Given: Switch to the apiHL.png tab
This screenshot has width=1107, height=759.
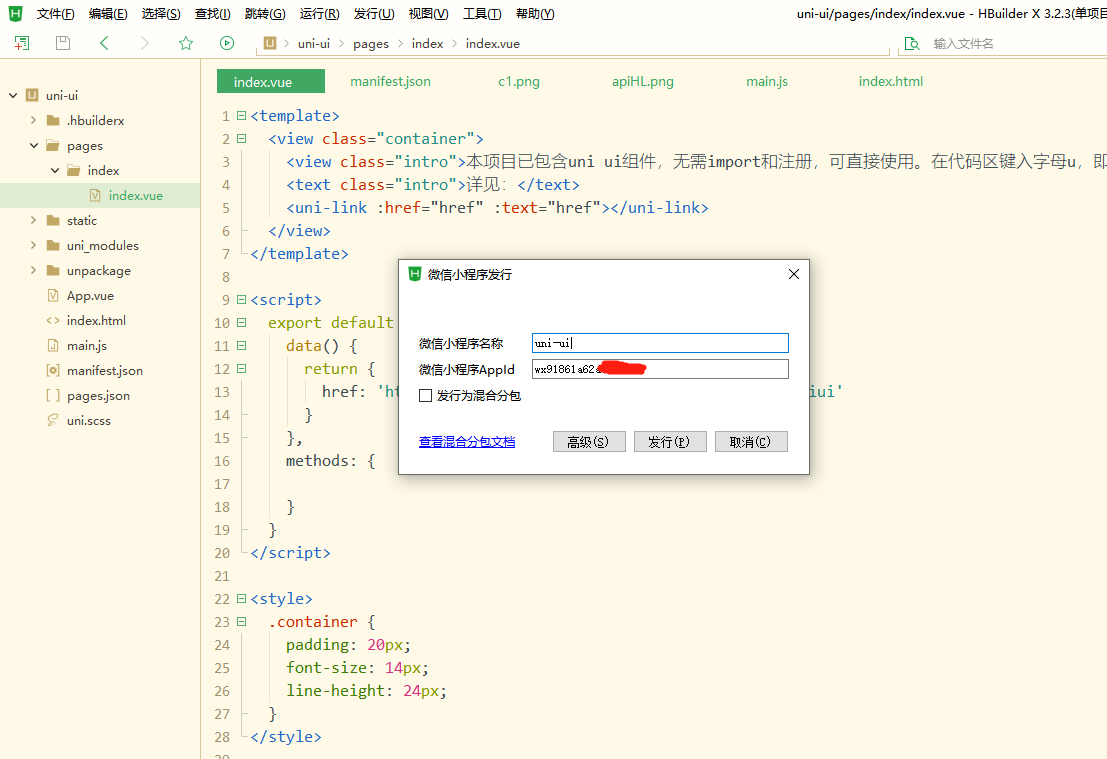Looking at the screenshot, I should (x=642, y=81).
